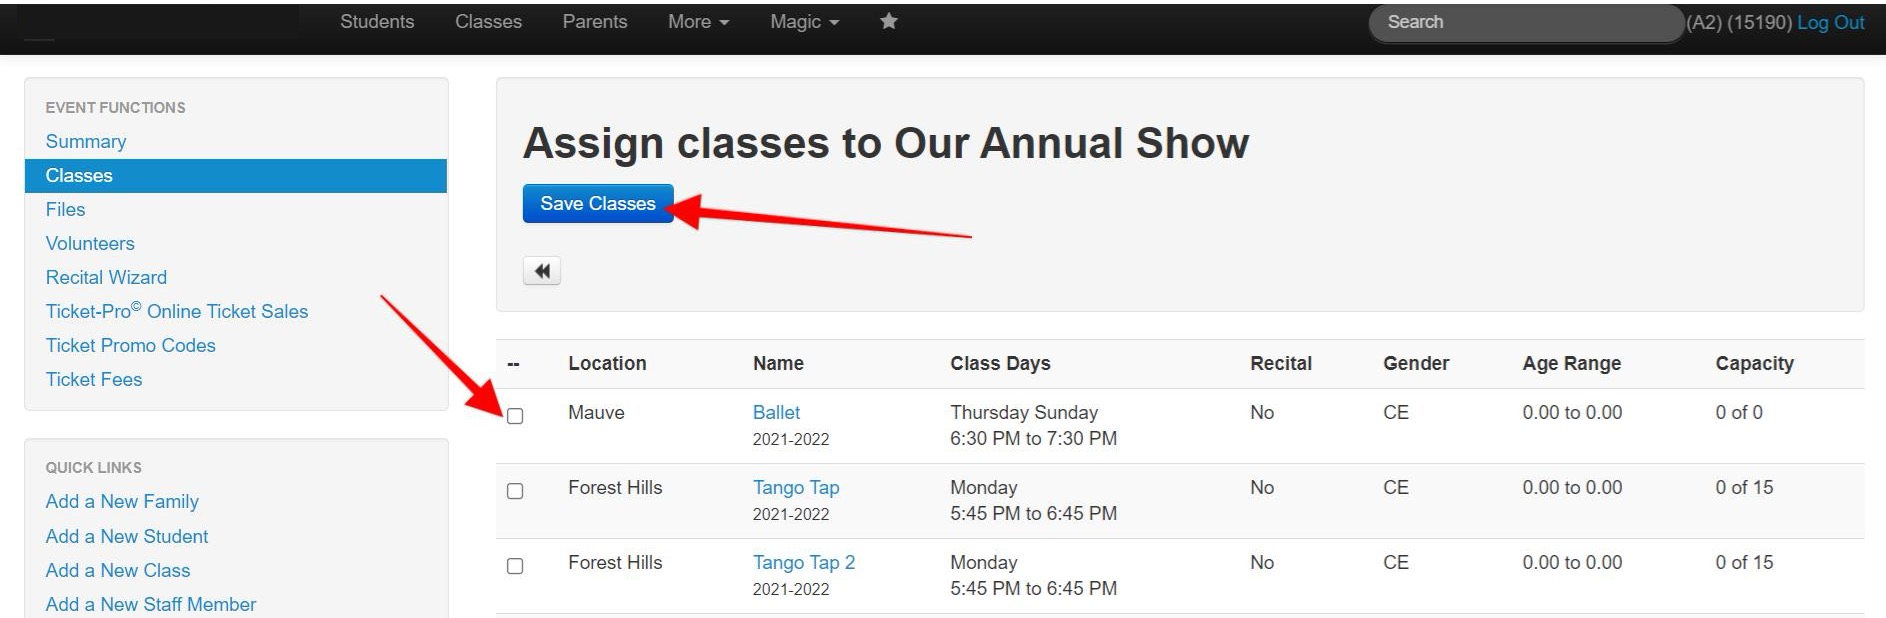This screenshot has width=1886, height=618.
Task: Click Add a New Class link
Action: (118, 570)
